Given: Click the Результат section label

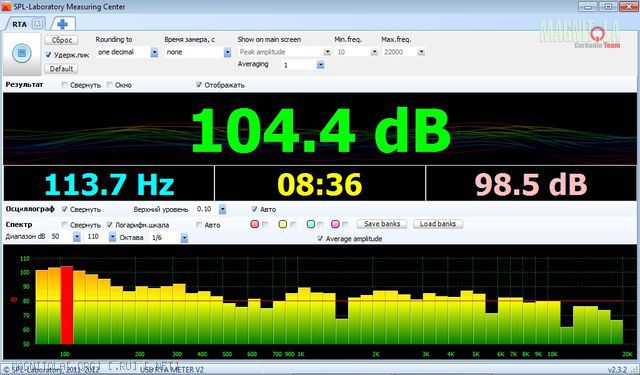Looking at the screenshot, I should click(24, 84).
